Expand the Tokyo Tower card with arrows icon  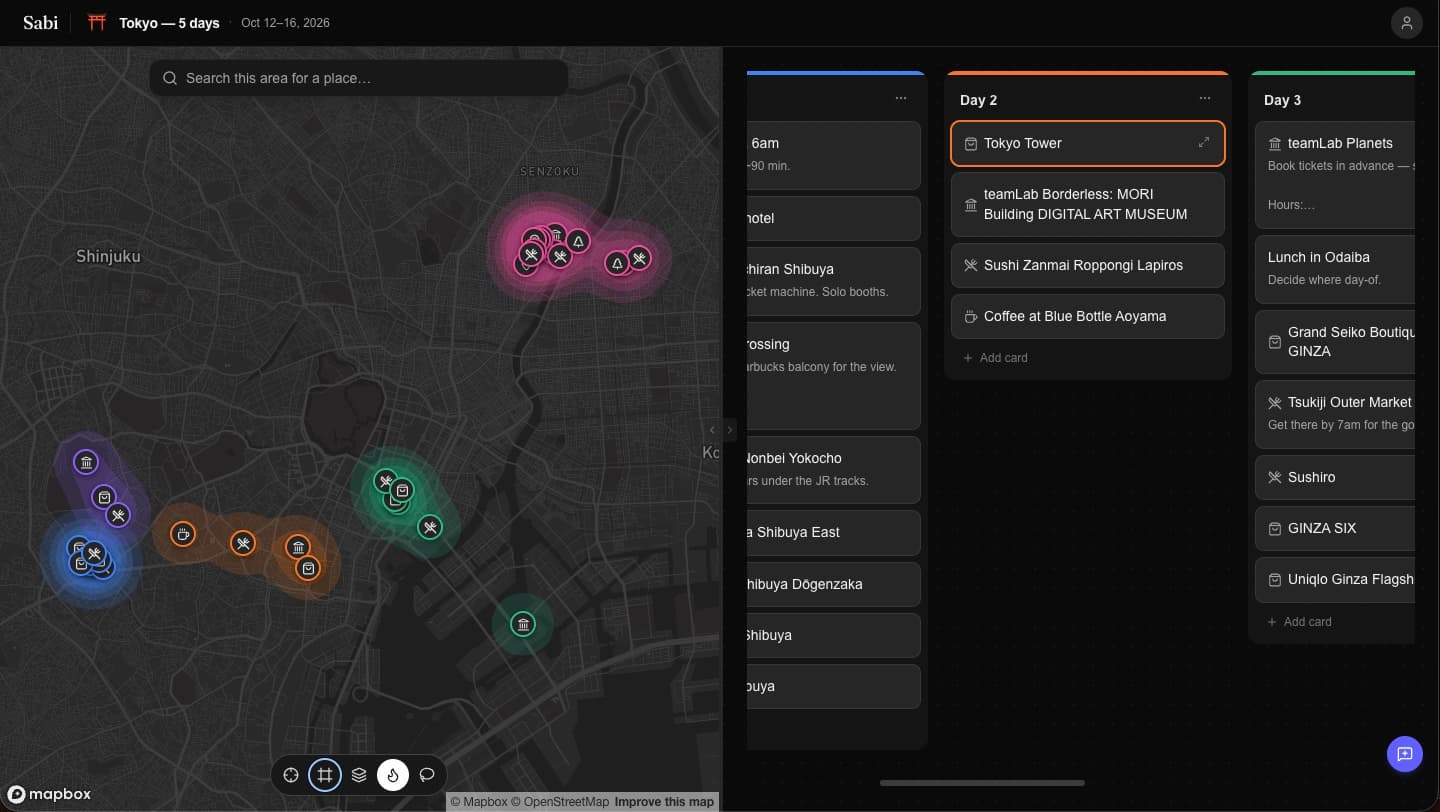pos(1204,143)
